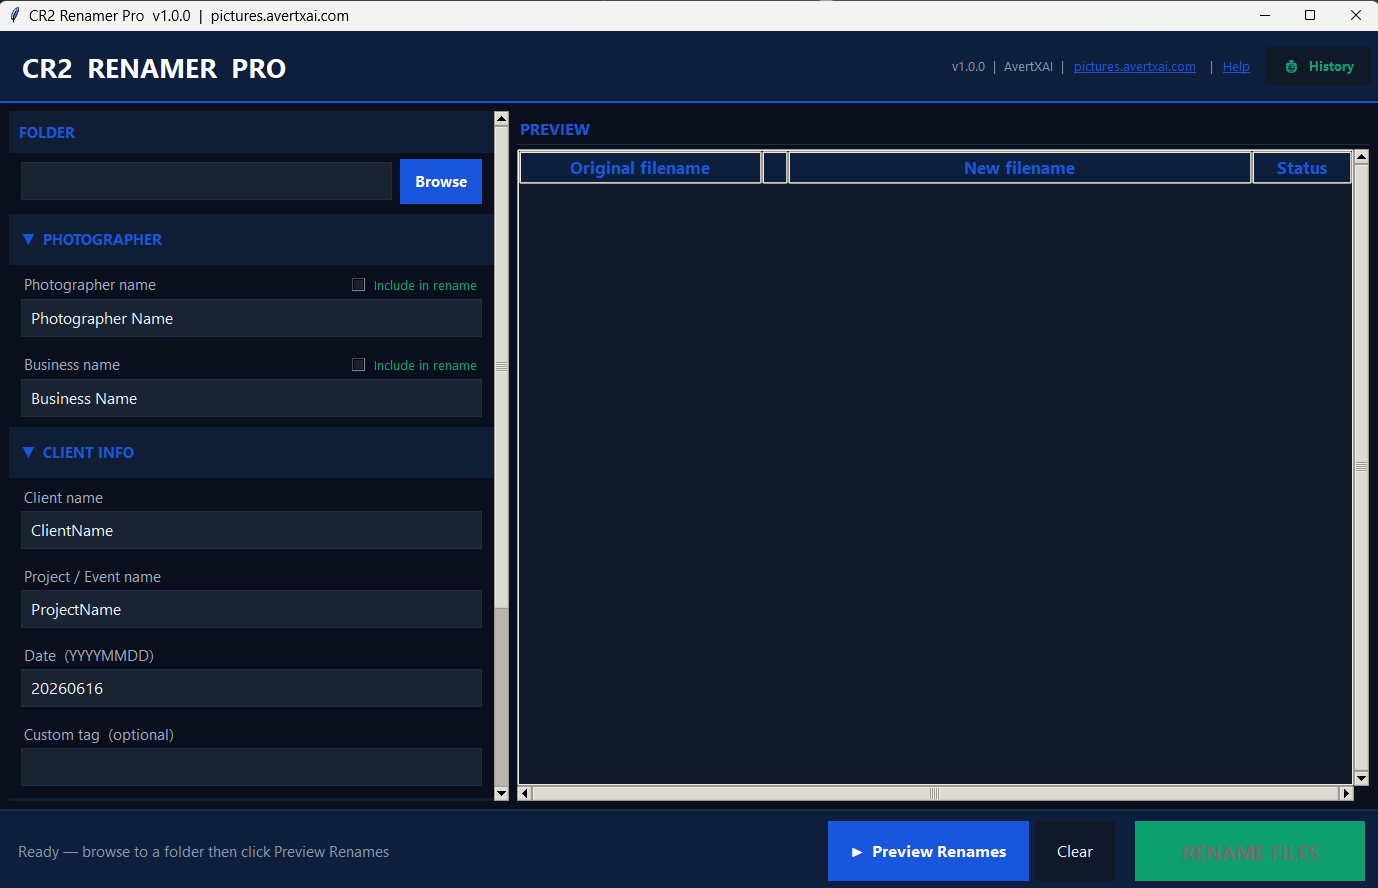
Task: Click the ClientName text field
Action: [251, 530]
